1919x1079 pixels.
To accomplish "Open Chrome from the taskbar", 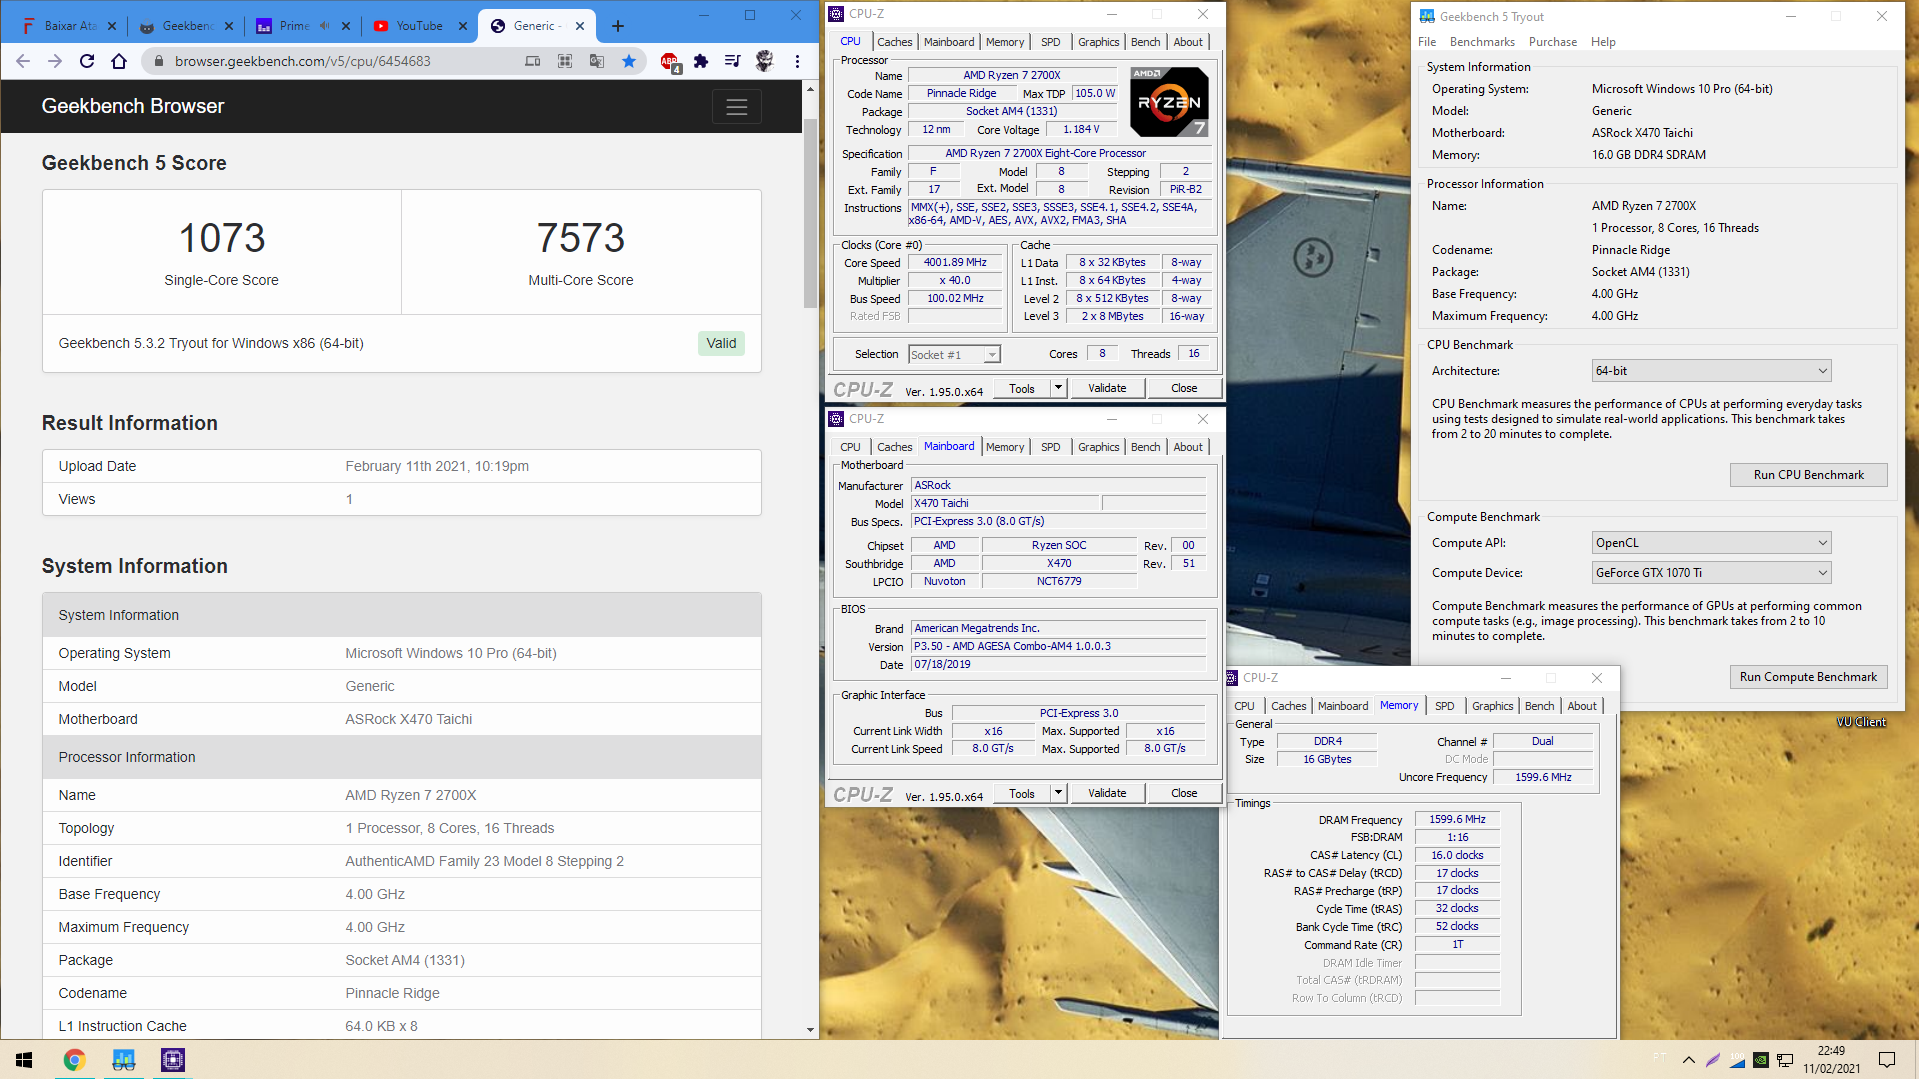I will coord(74,1060).
